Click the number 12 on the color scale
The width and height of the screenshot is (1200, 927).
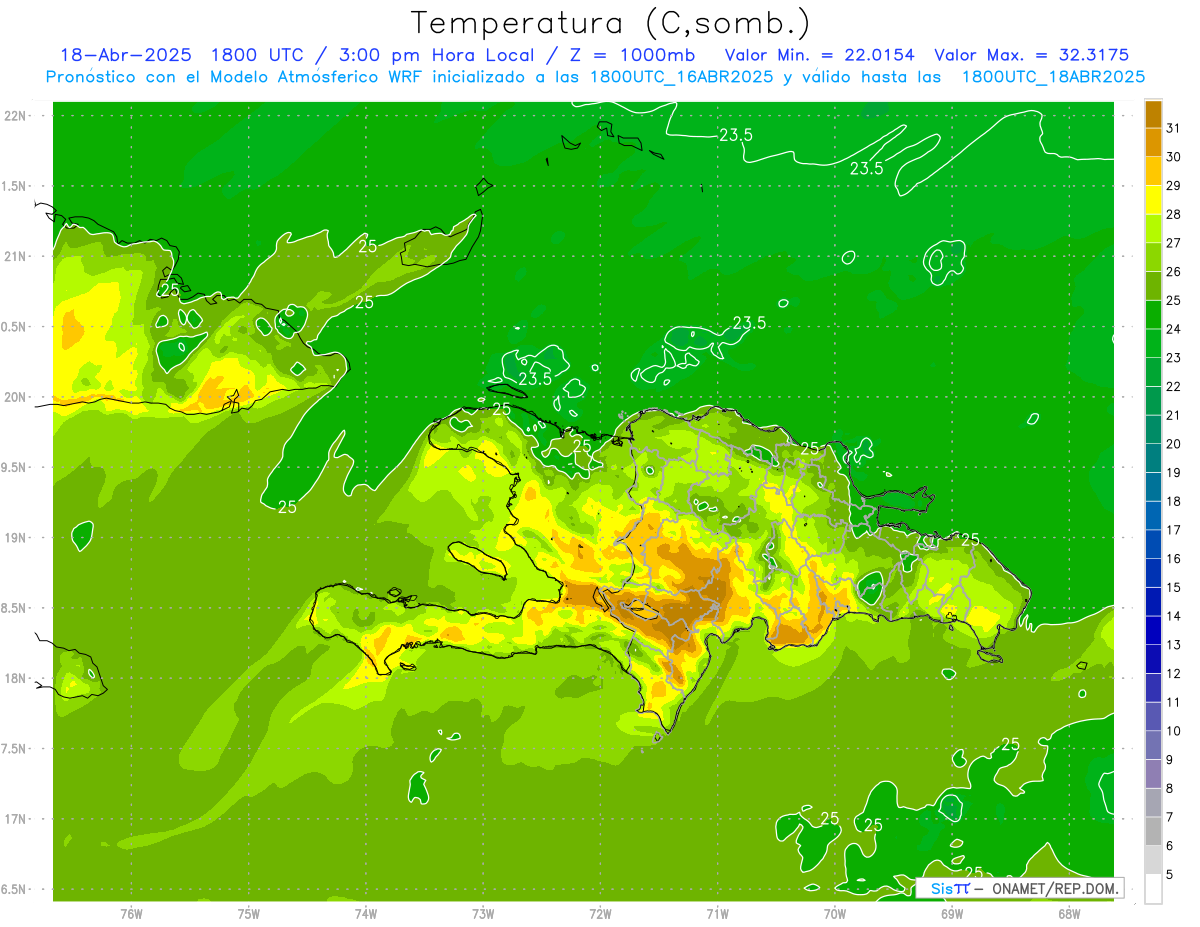(1174, 673)
